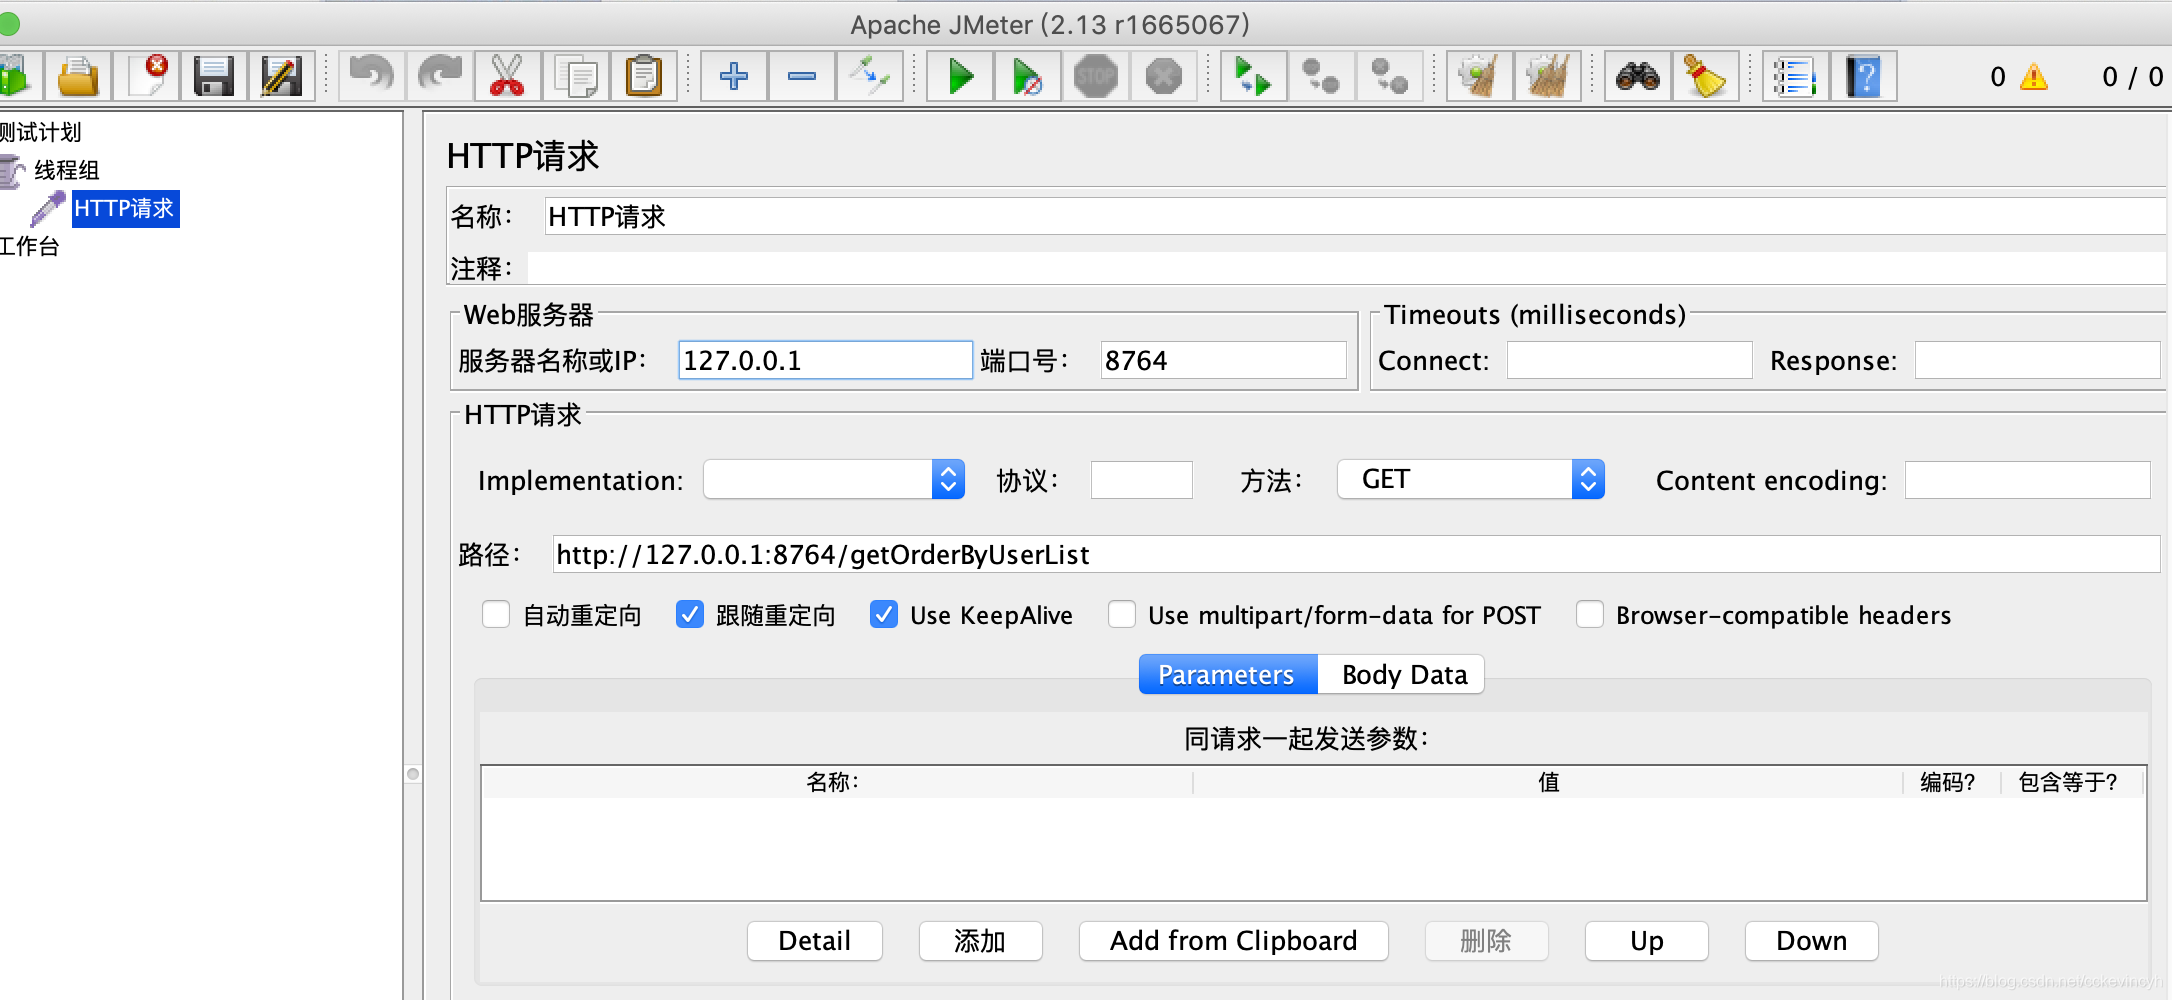Click the Shutdown test X icon
The width and height of the screenshot is (2172, 1000).
pos(1164,76)
